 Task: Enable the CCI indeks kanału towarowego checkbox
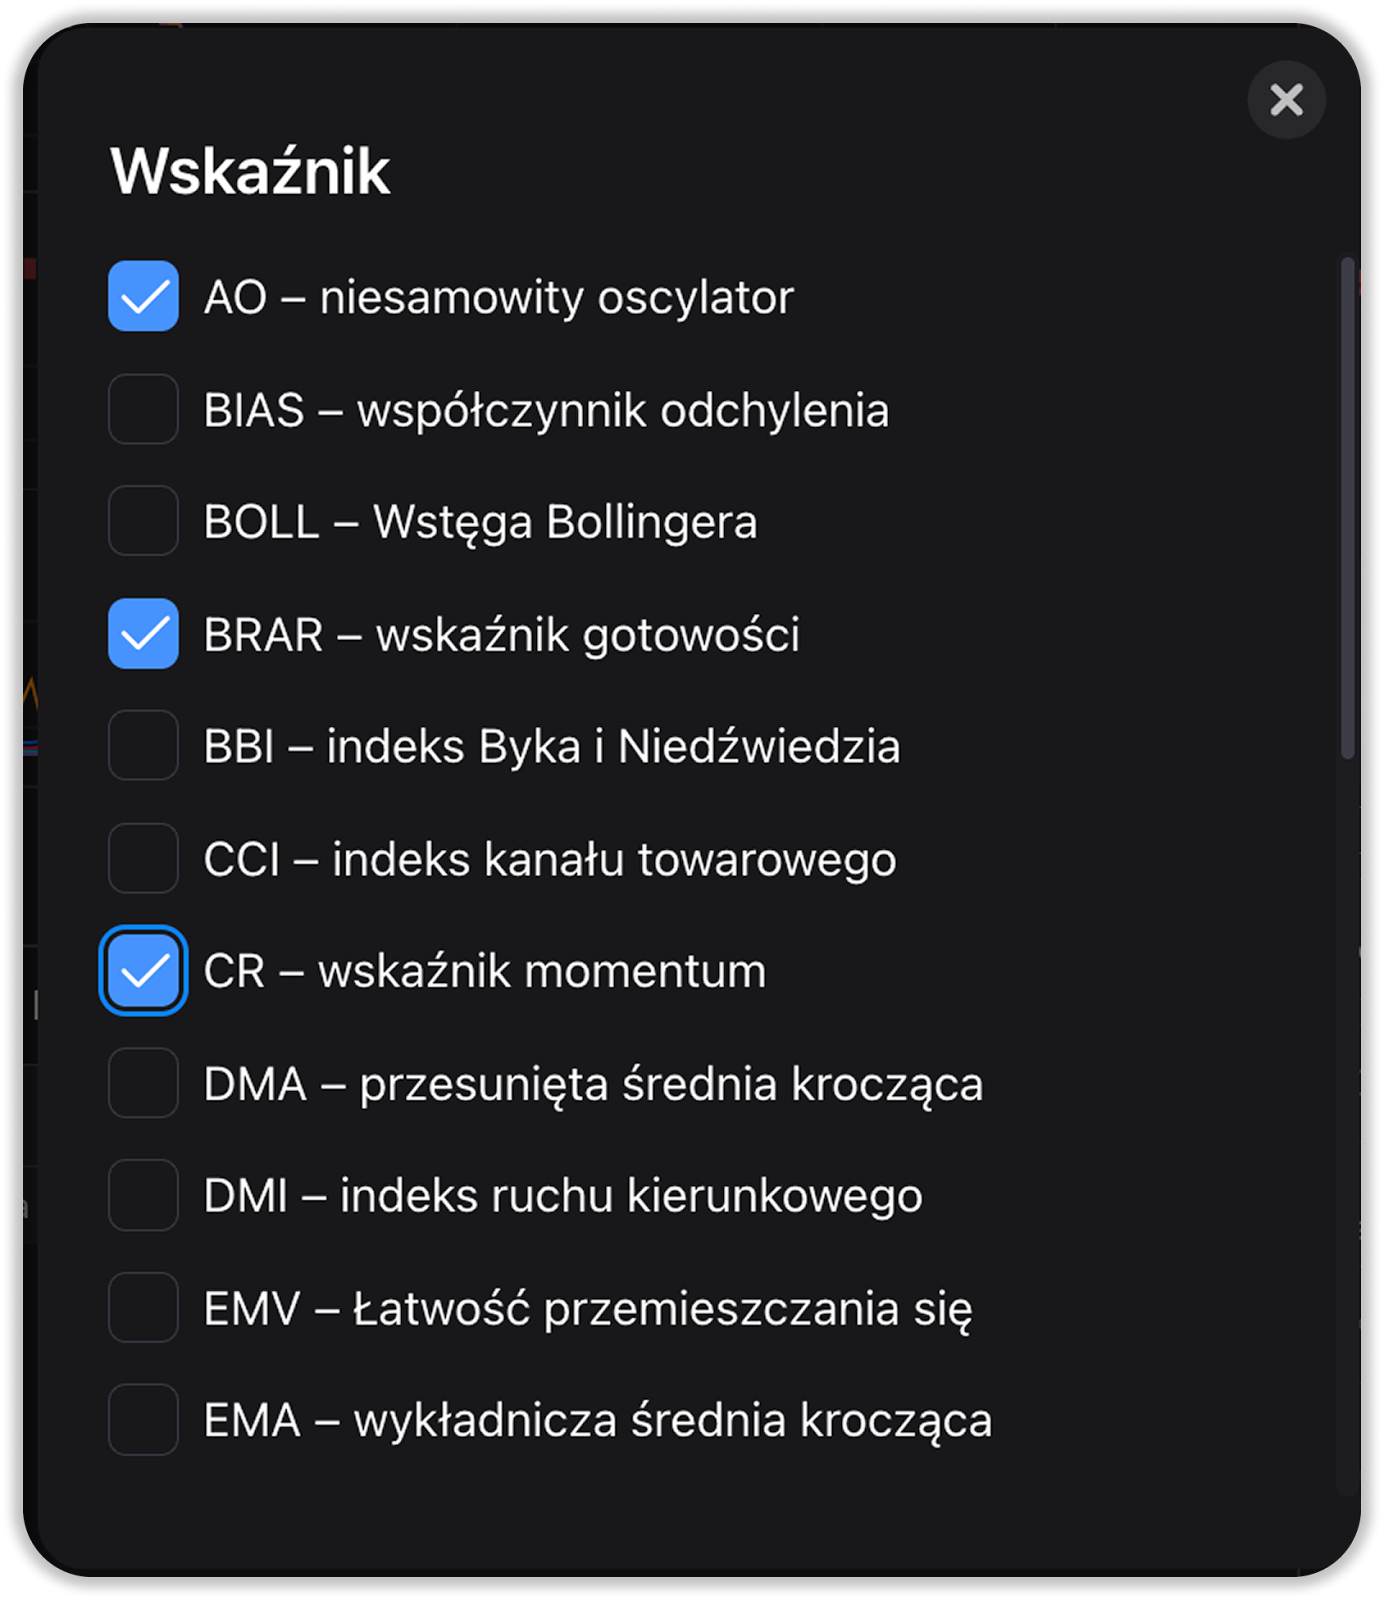[x=143, y=858]
